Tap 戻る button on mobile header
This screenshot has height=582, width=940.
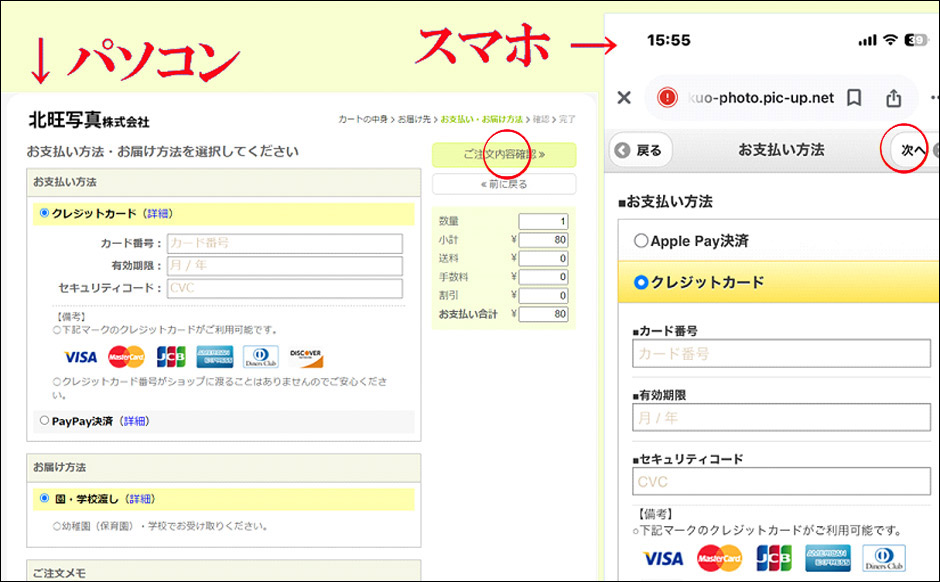tap(639, 150)
